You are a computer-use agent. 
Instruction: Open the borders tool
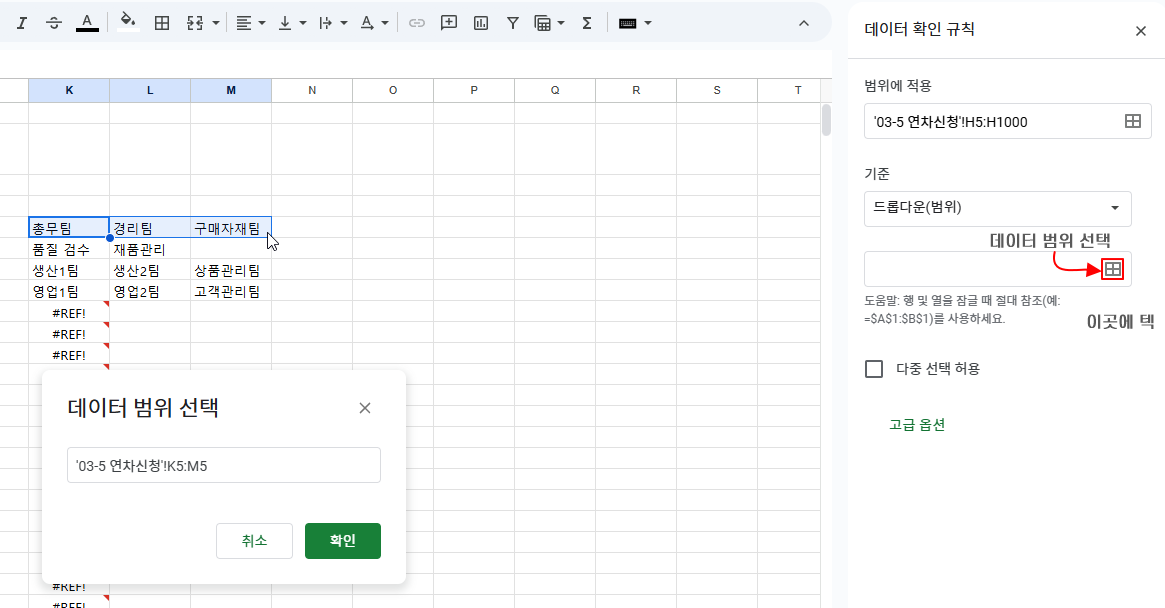click(x=161, y=23)
